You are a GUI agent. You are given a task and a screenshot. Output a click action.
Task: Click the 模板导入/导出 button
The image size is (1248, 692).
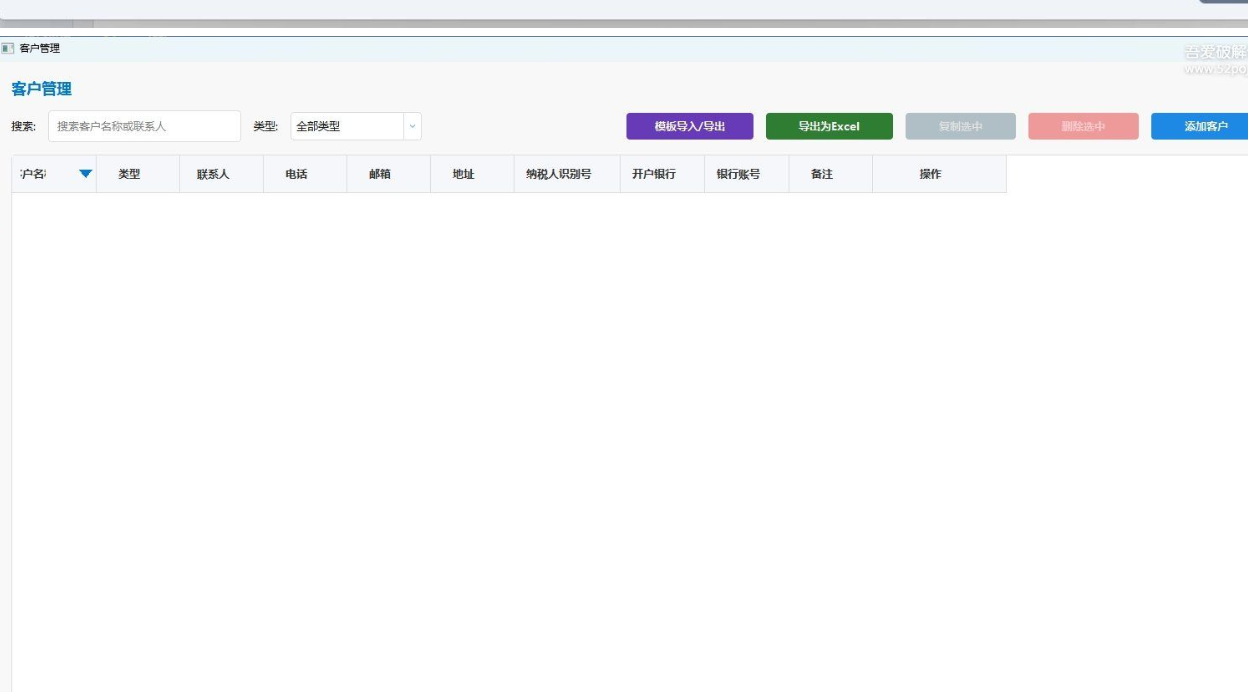coord(690,126)
